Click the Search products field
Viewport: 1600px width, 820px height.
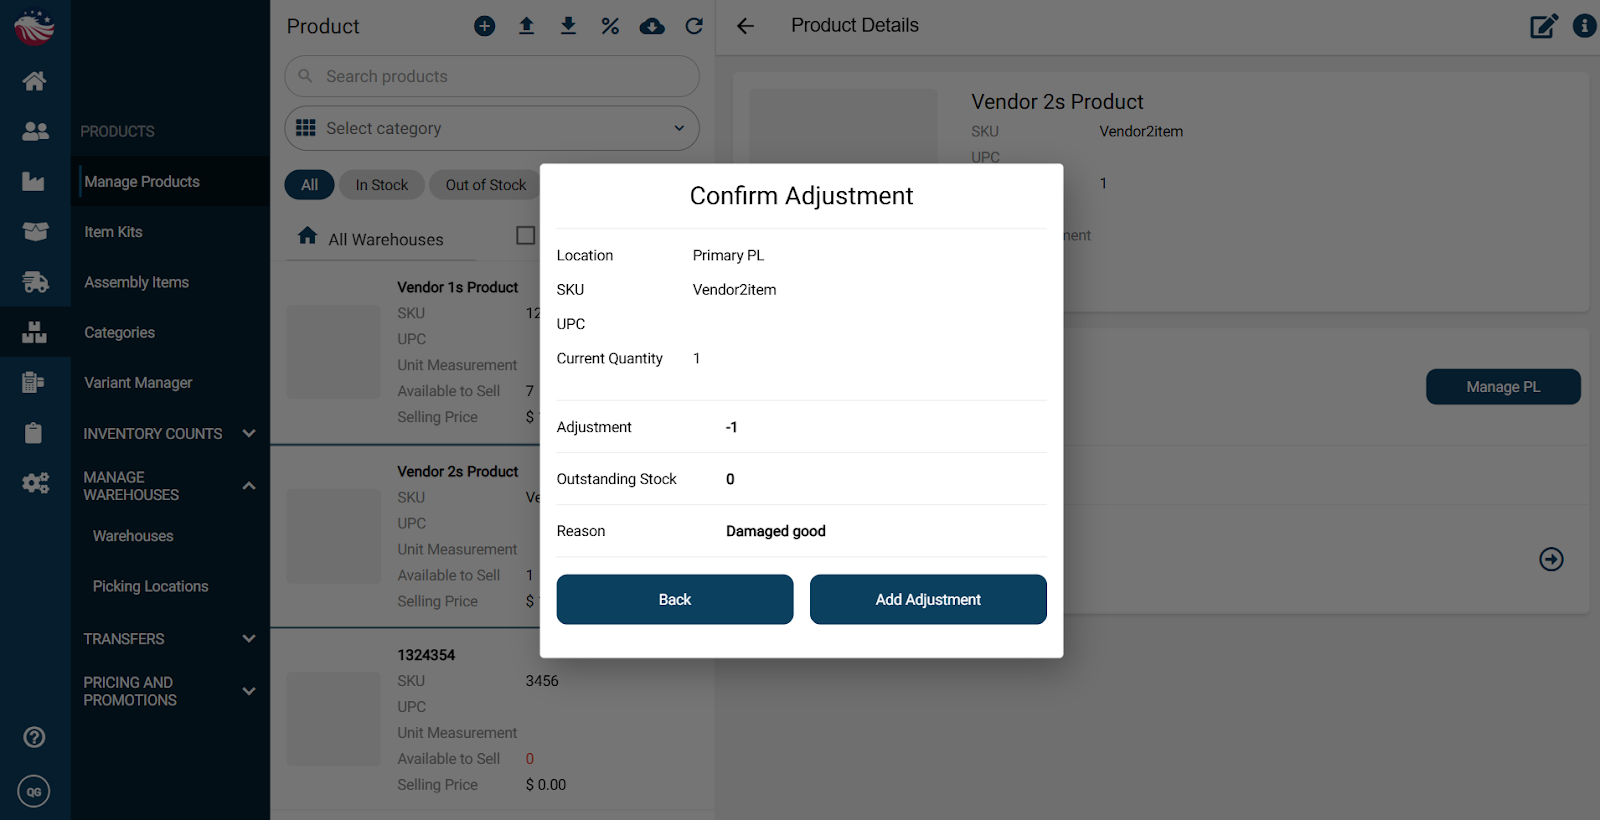click(x=491, y=76)
